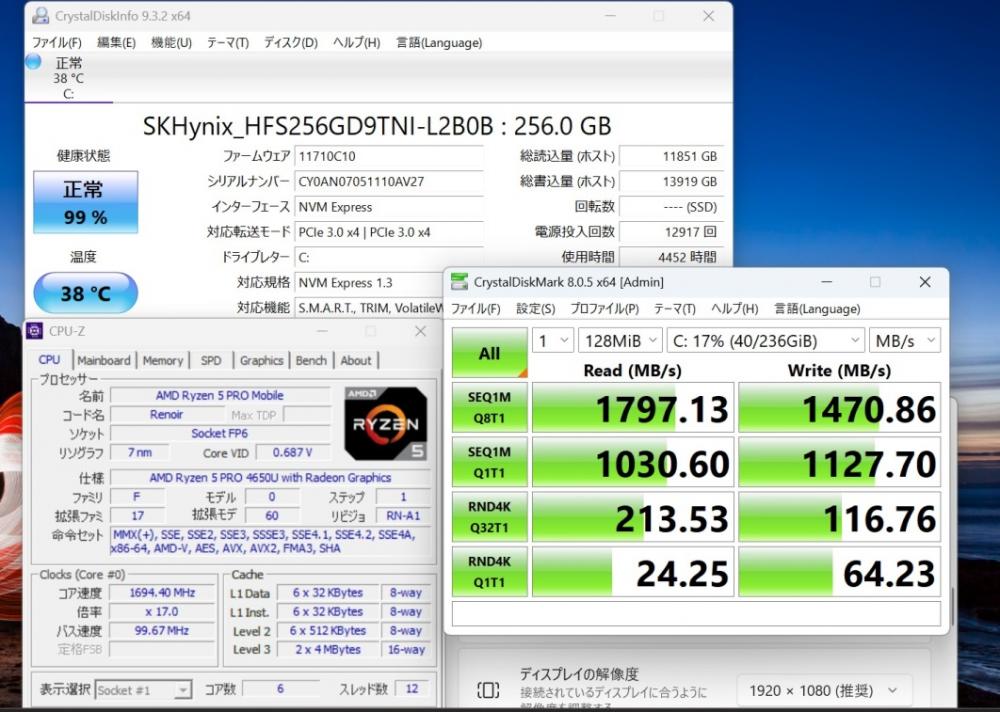Open the 言語(Language) menu in CrystalDiskMark
The height and width of the screenshot is (712, 1000).
(817, 309)
